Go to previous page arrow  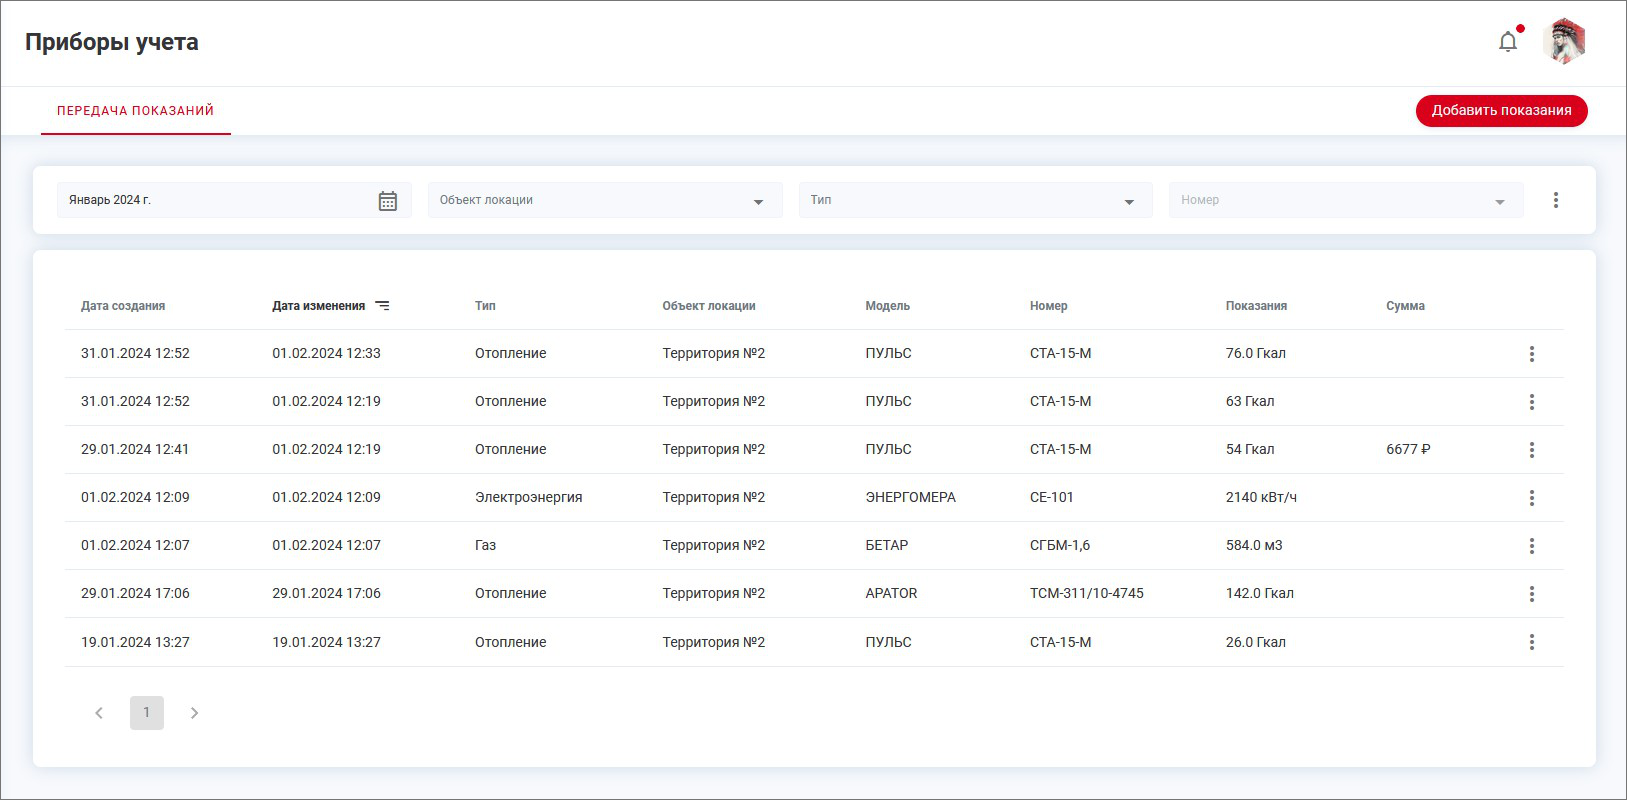tap(99, 713)
